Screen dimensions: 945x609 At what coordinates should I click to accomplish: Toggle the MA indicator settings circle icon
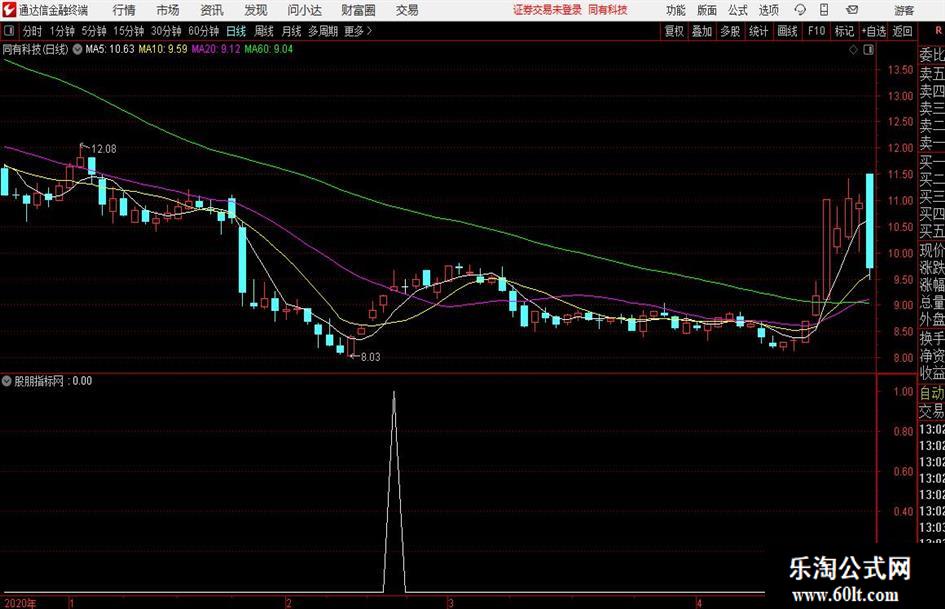(x=77, y=49)
